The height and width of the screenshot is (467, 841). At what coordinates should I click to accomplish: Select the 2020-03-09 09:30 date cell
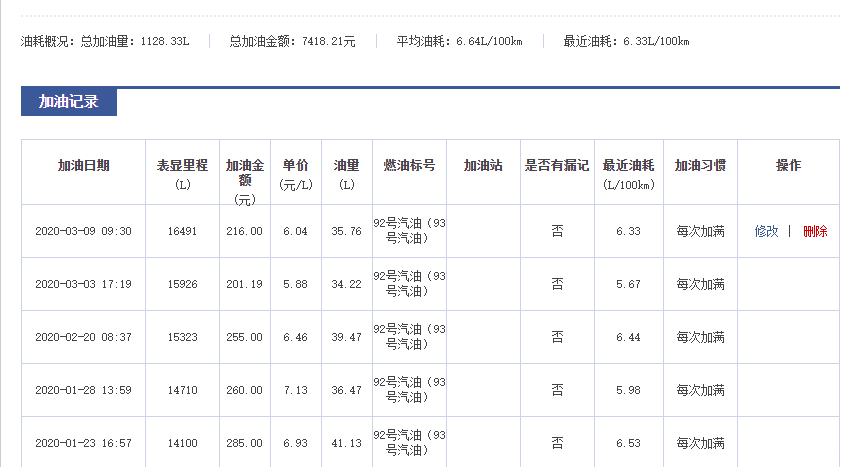point(83,231)
